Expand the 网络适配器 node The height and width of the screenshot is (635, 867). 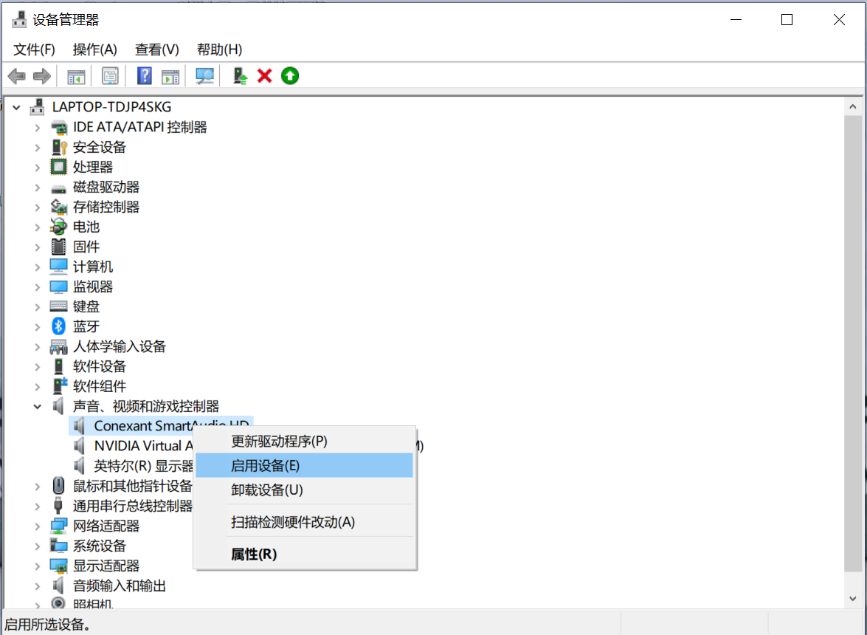37,526
